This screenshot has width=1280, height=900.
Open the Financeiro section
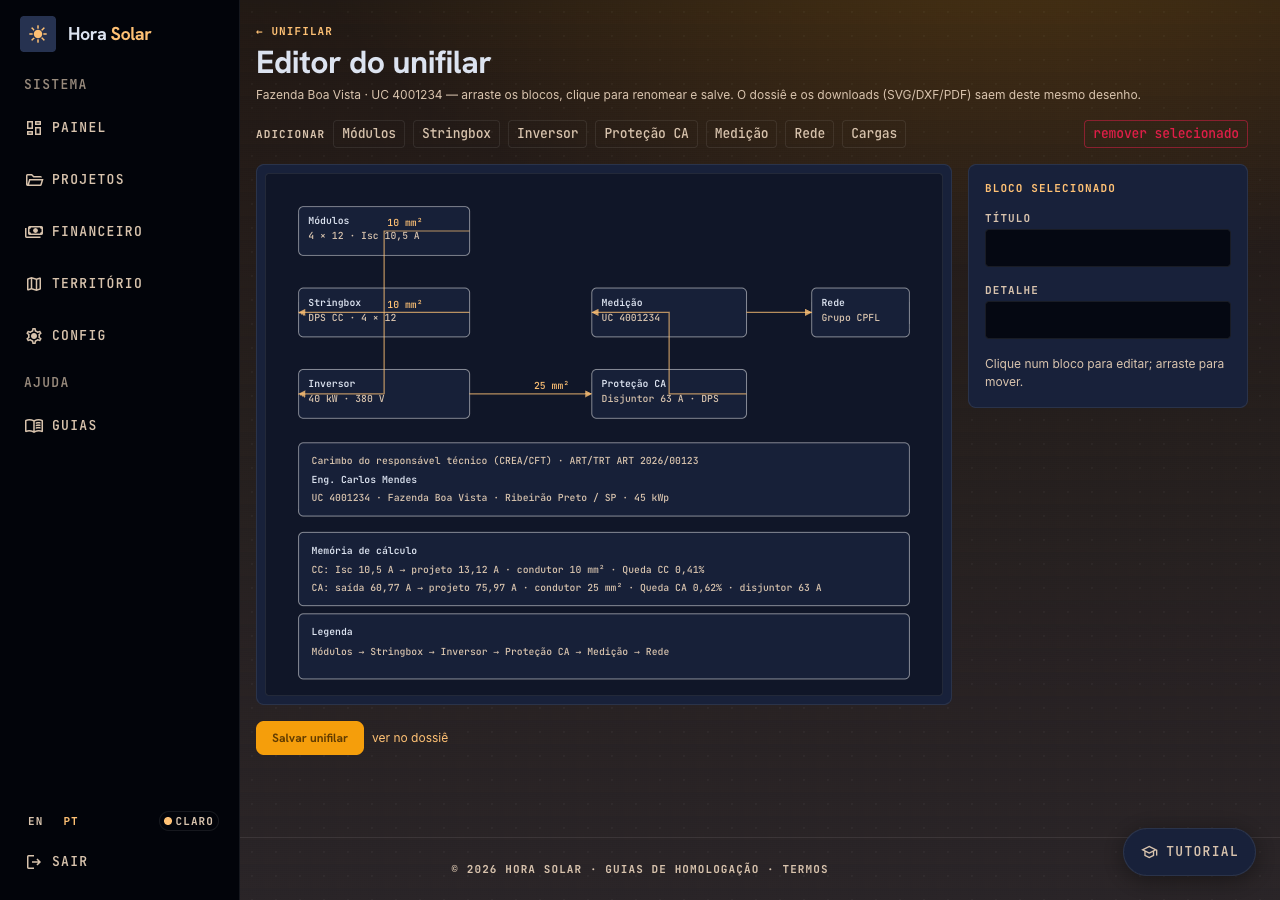tap(120, 232)
